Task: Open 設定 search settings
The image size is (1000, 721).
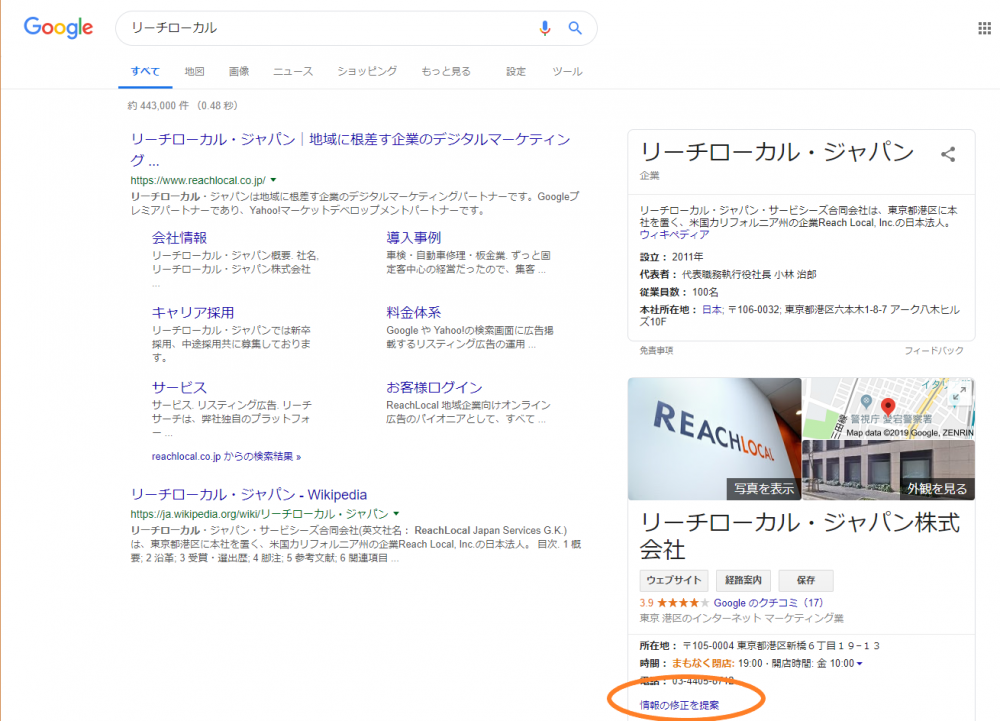Action: click(x=516, y=71)
